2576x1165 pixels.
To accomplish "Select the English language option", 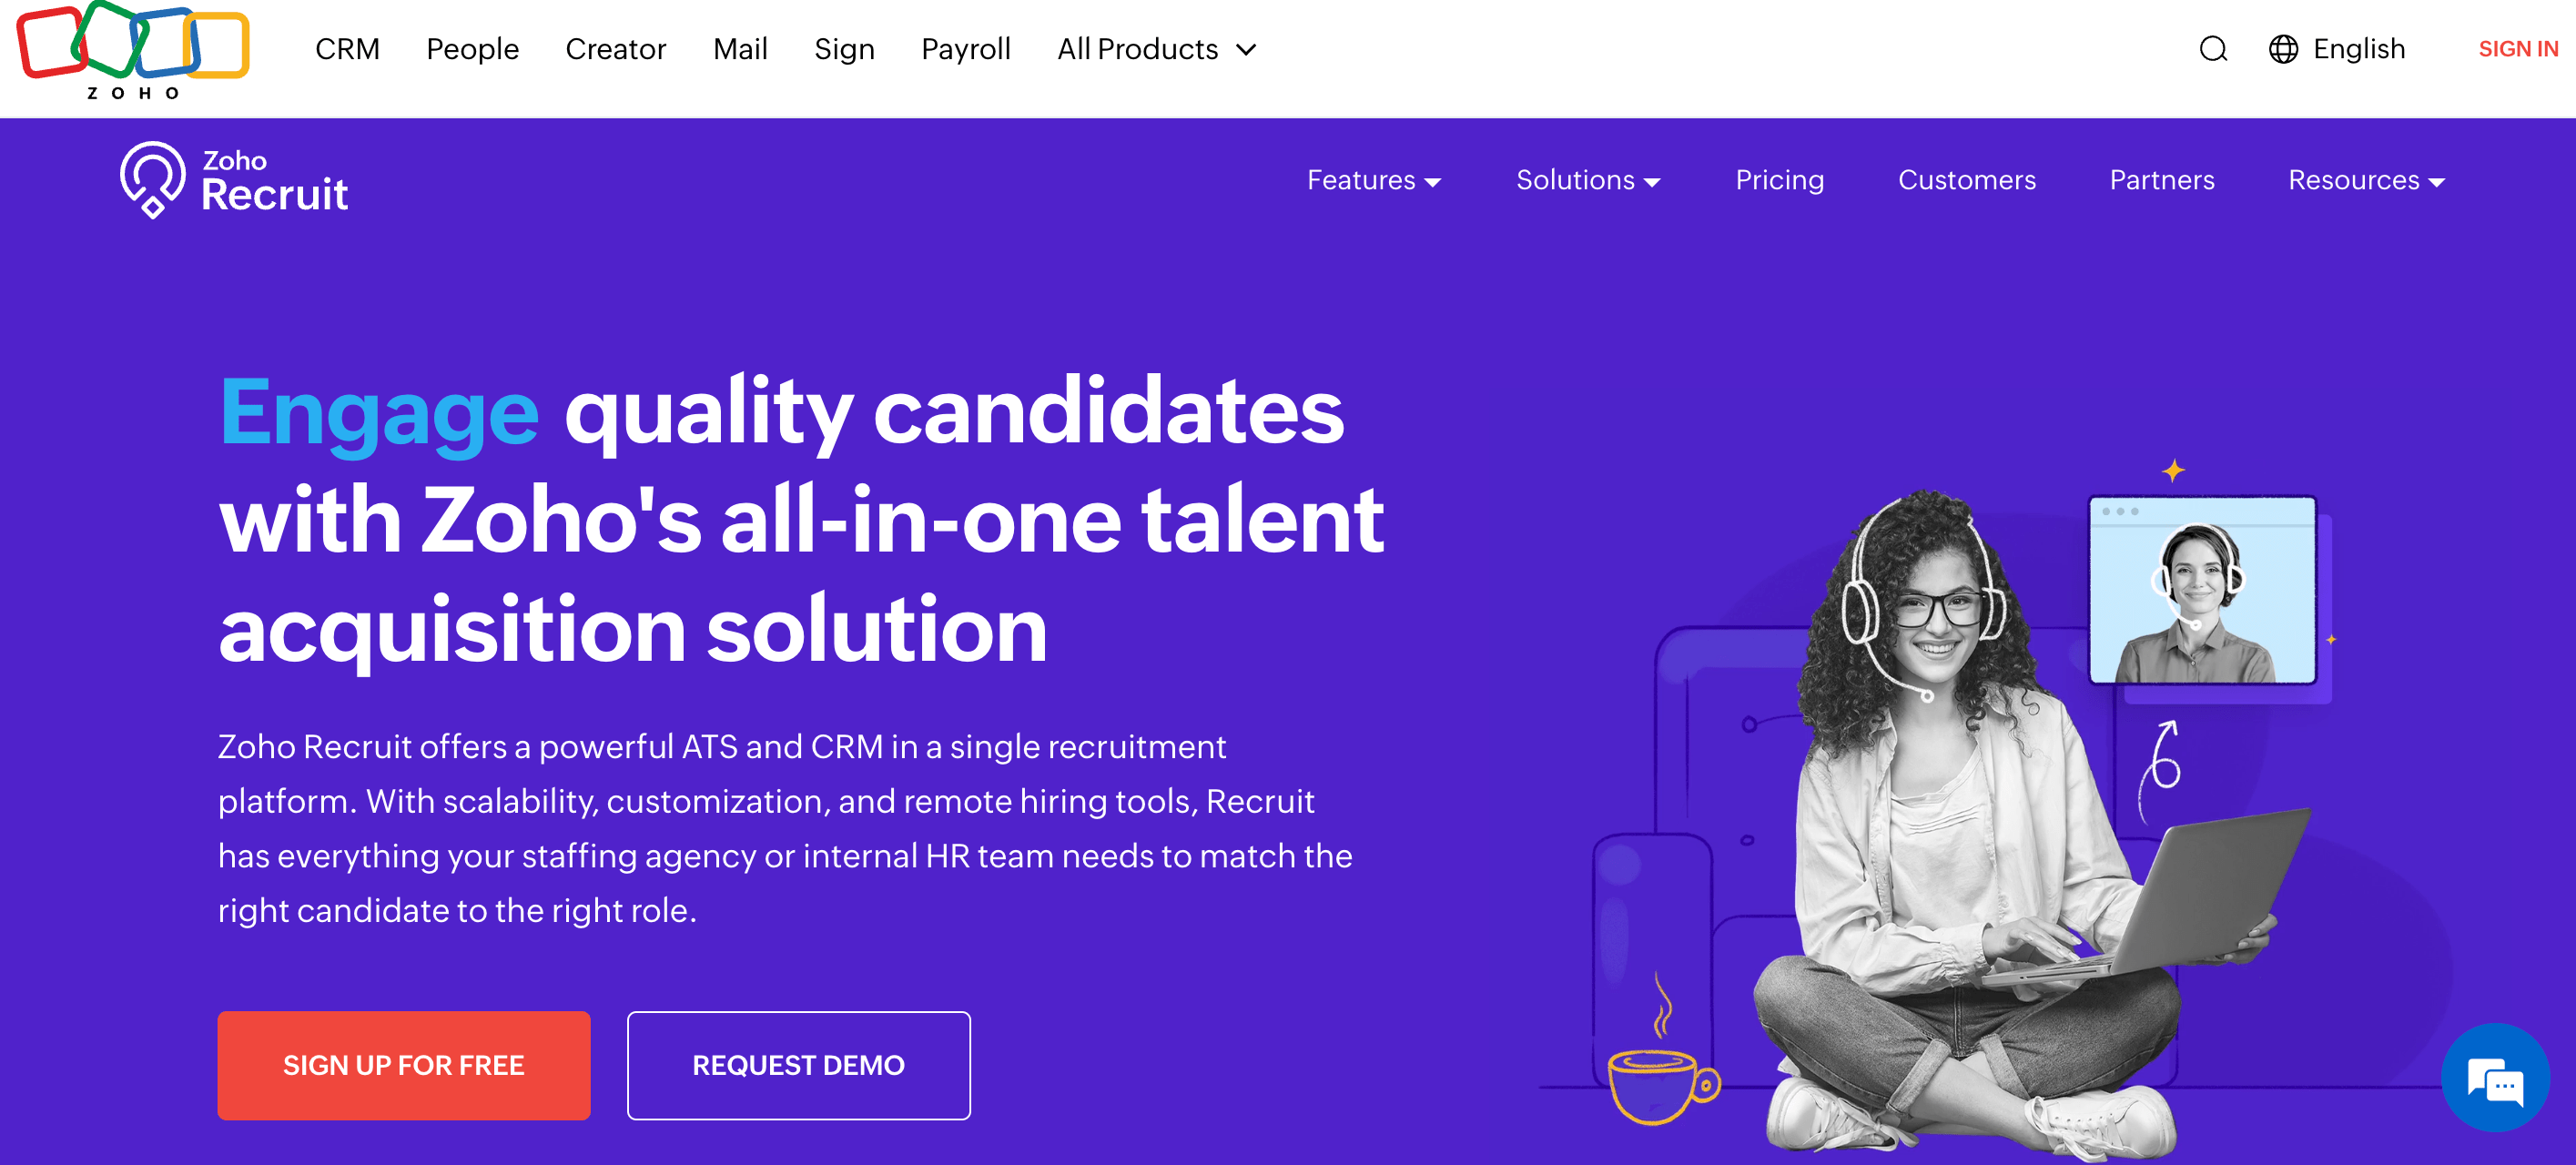I will pyautogui.click(x=2358, y=49).
